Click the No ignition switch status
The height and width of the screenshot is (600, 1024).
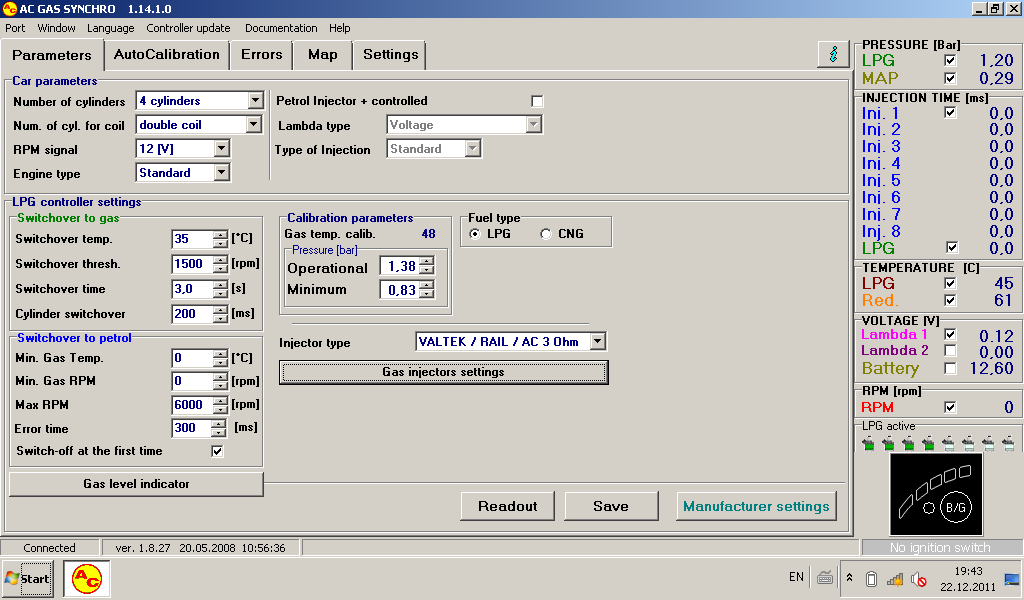(x=940, y=548)
